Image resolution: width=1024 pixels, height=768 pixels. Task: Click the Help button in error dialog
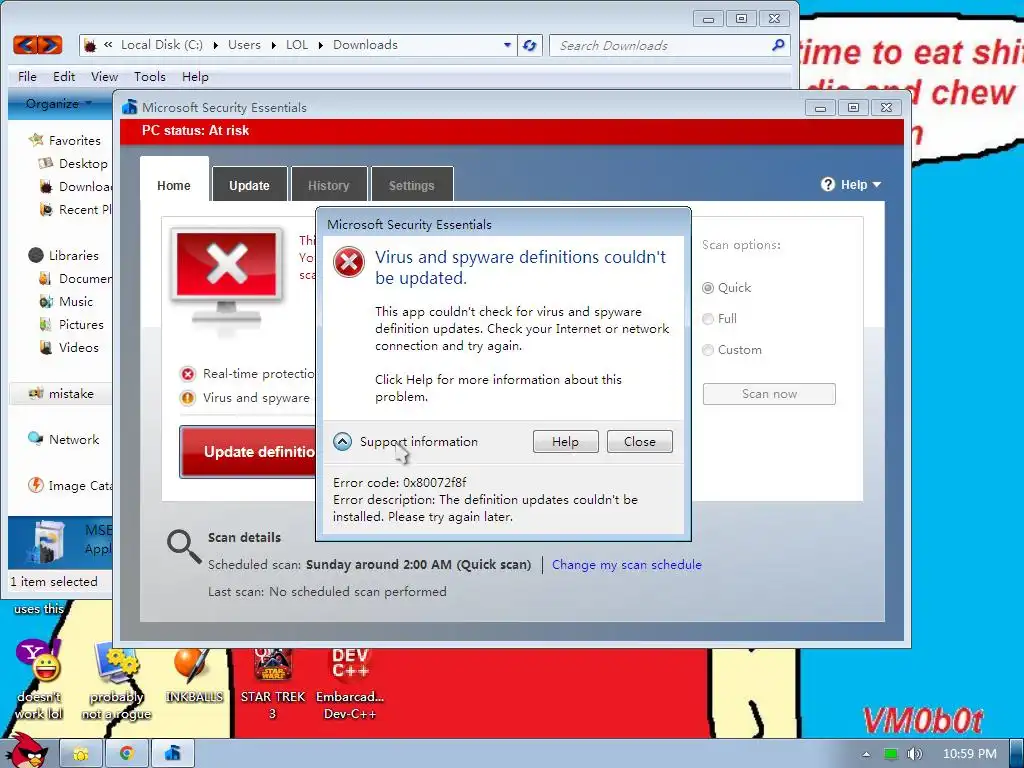566,441
